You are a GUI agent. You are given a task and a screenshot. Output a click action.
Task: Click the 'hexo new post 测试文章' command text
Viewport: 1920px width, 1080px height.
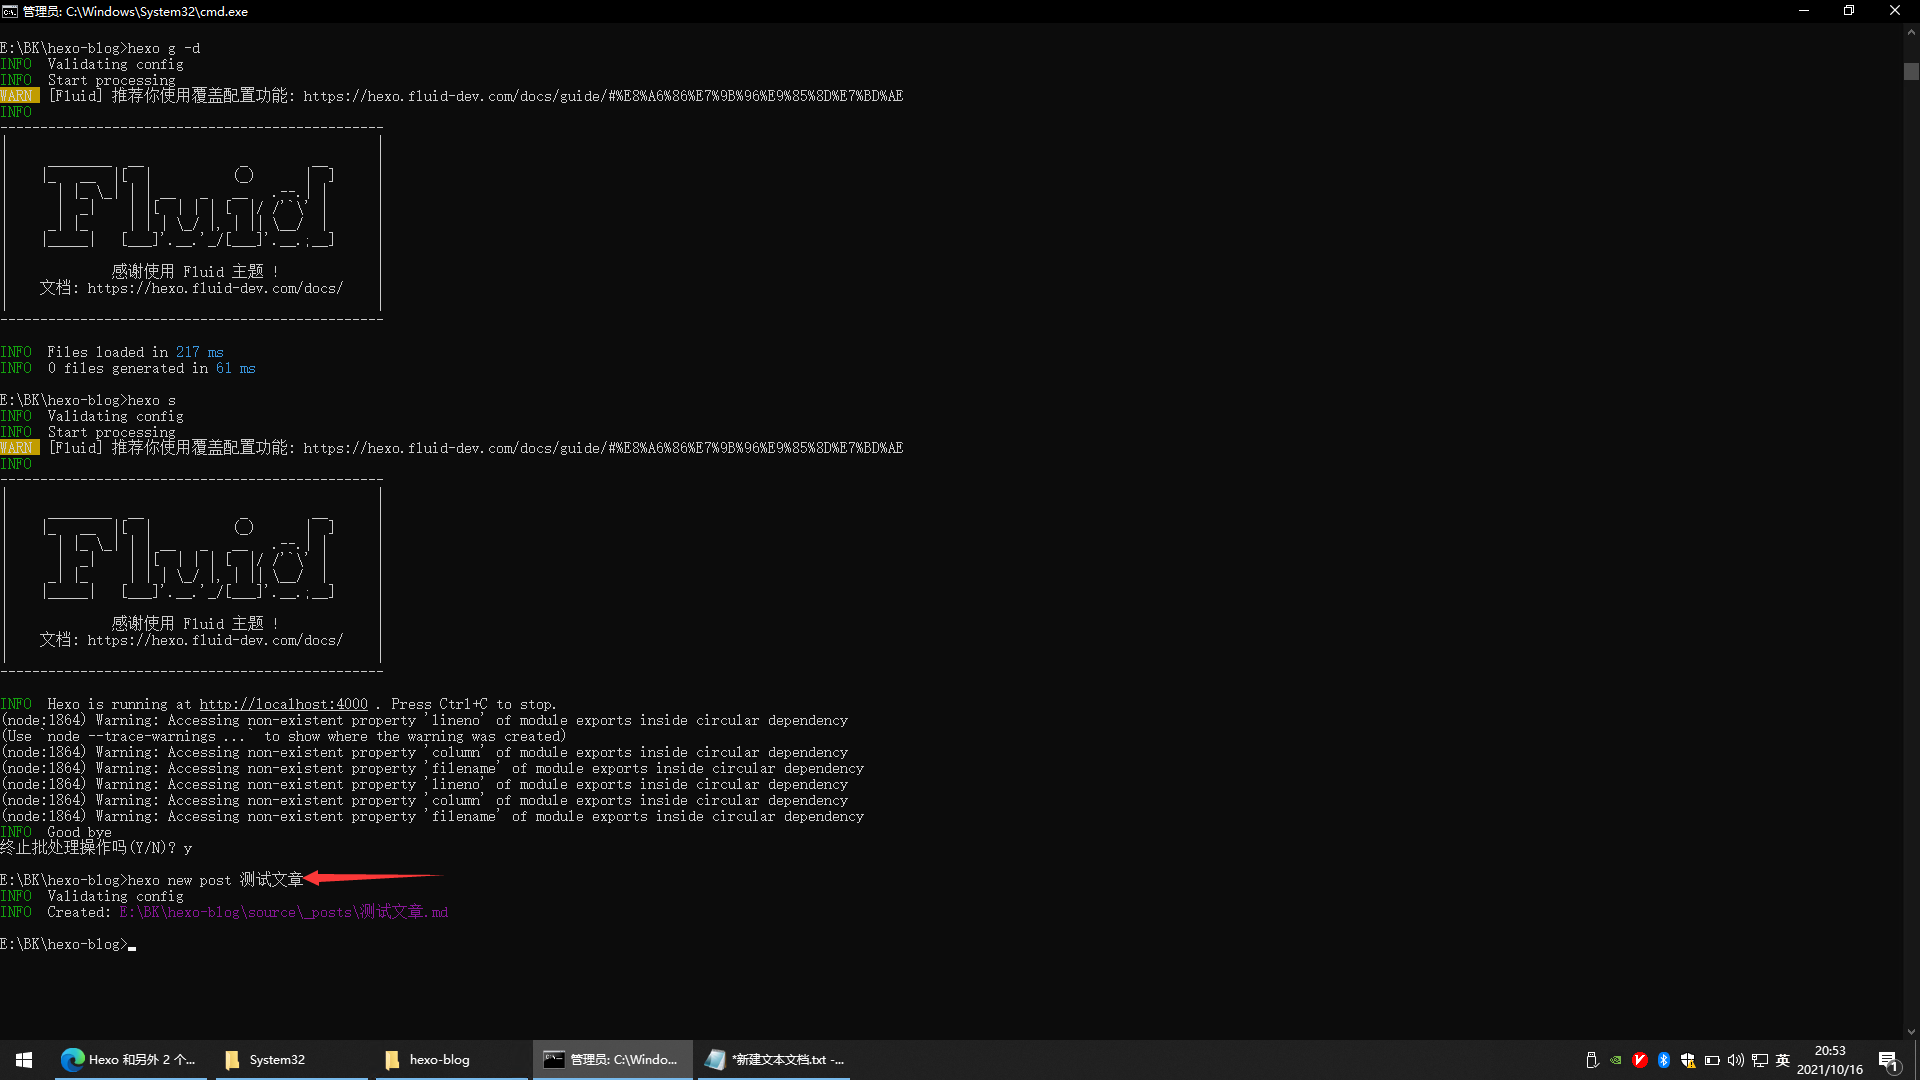pos(215,880)
